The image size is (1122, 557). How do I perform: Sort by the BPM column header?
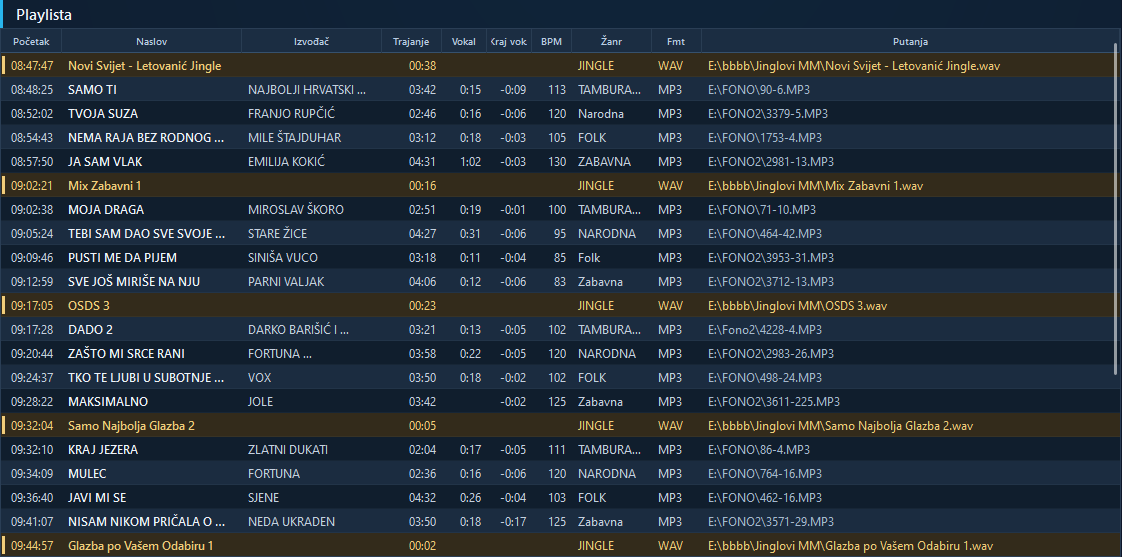point(551,42)
